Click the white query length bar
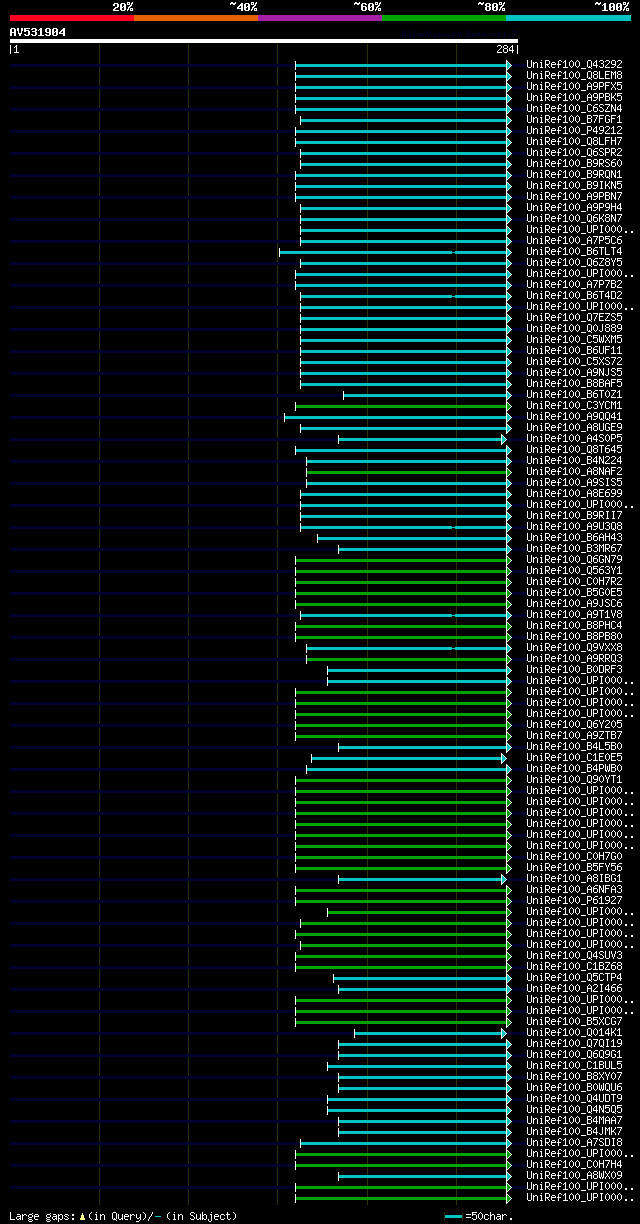This screenshot has width=640, height=1224. (263, 41)
